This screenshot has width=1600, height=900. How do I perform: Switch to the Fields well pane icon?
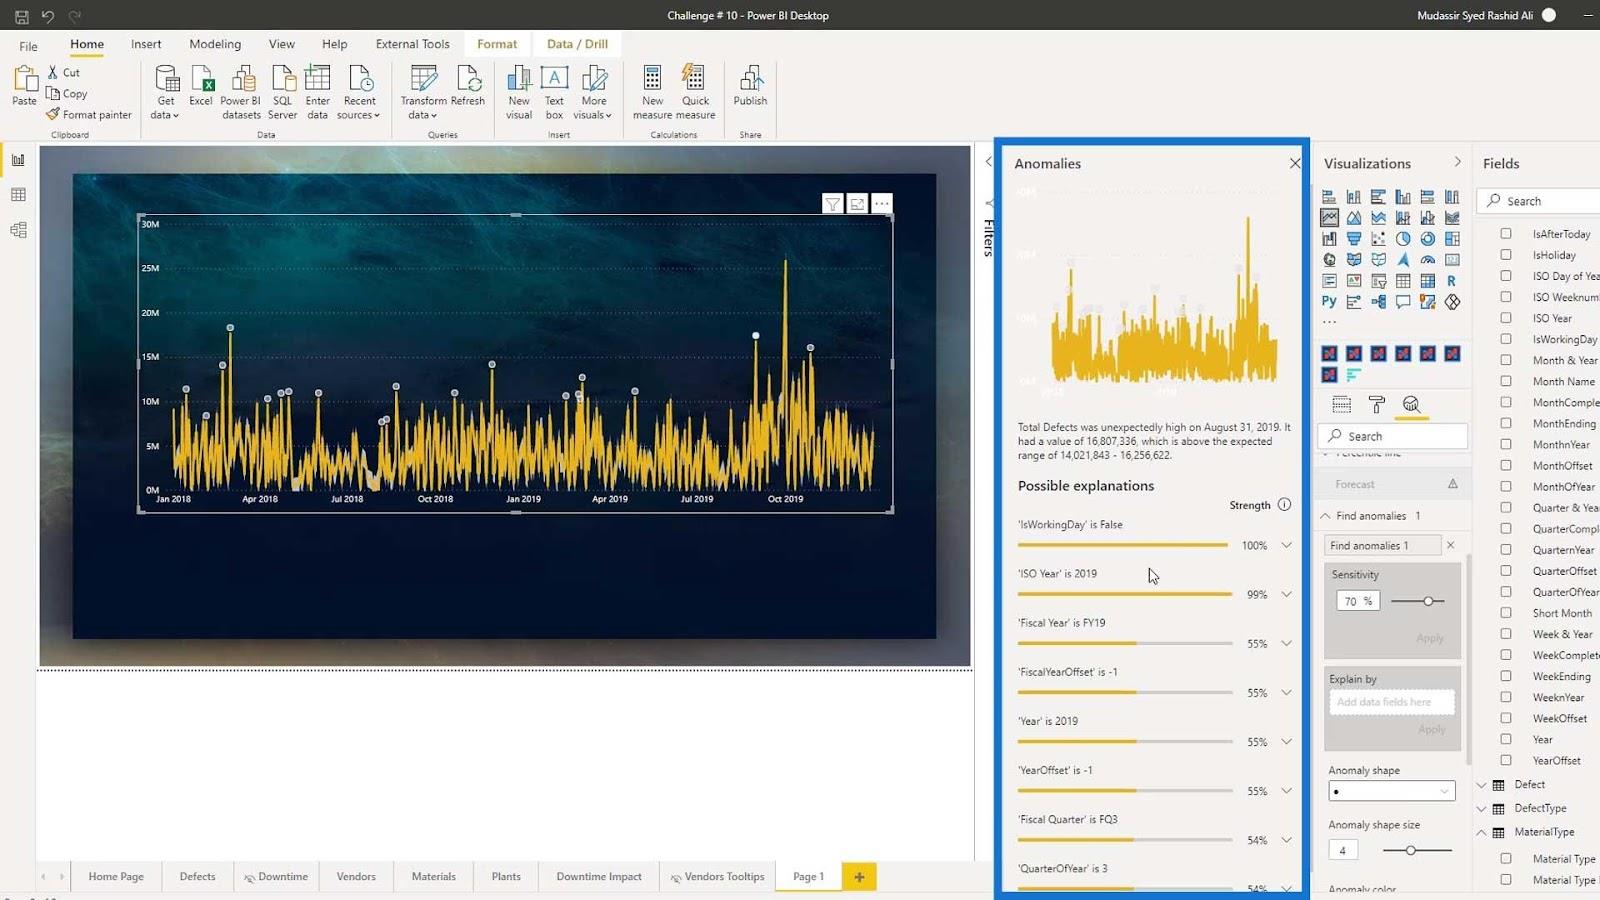coord(1342,404)
